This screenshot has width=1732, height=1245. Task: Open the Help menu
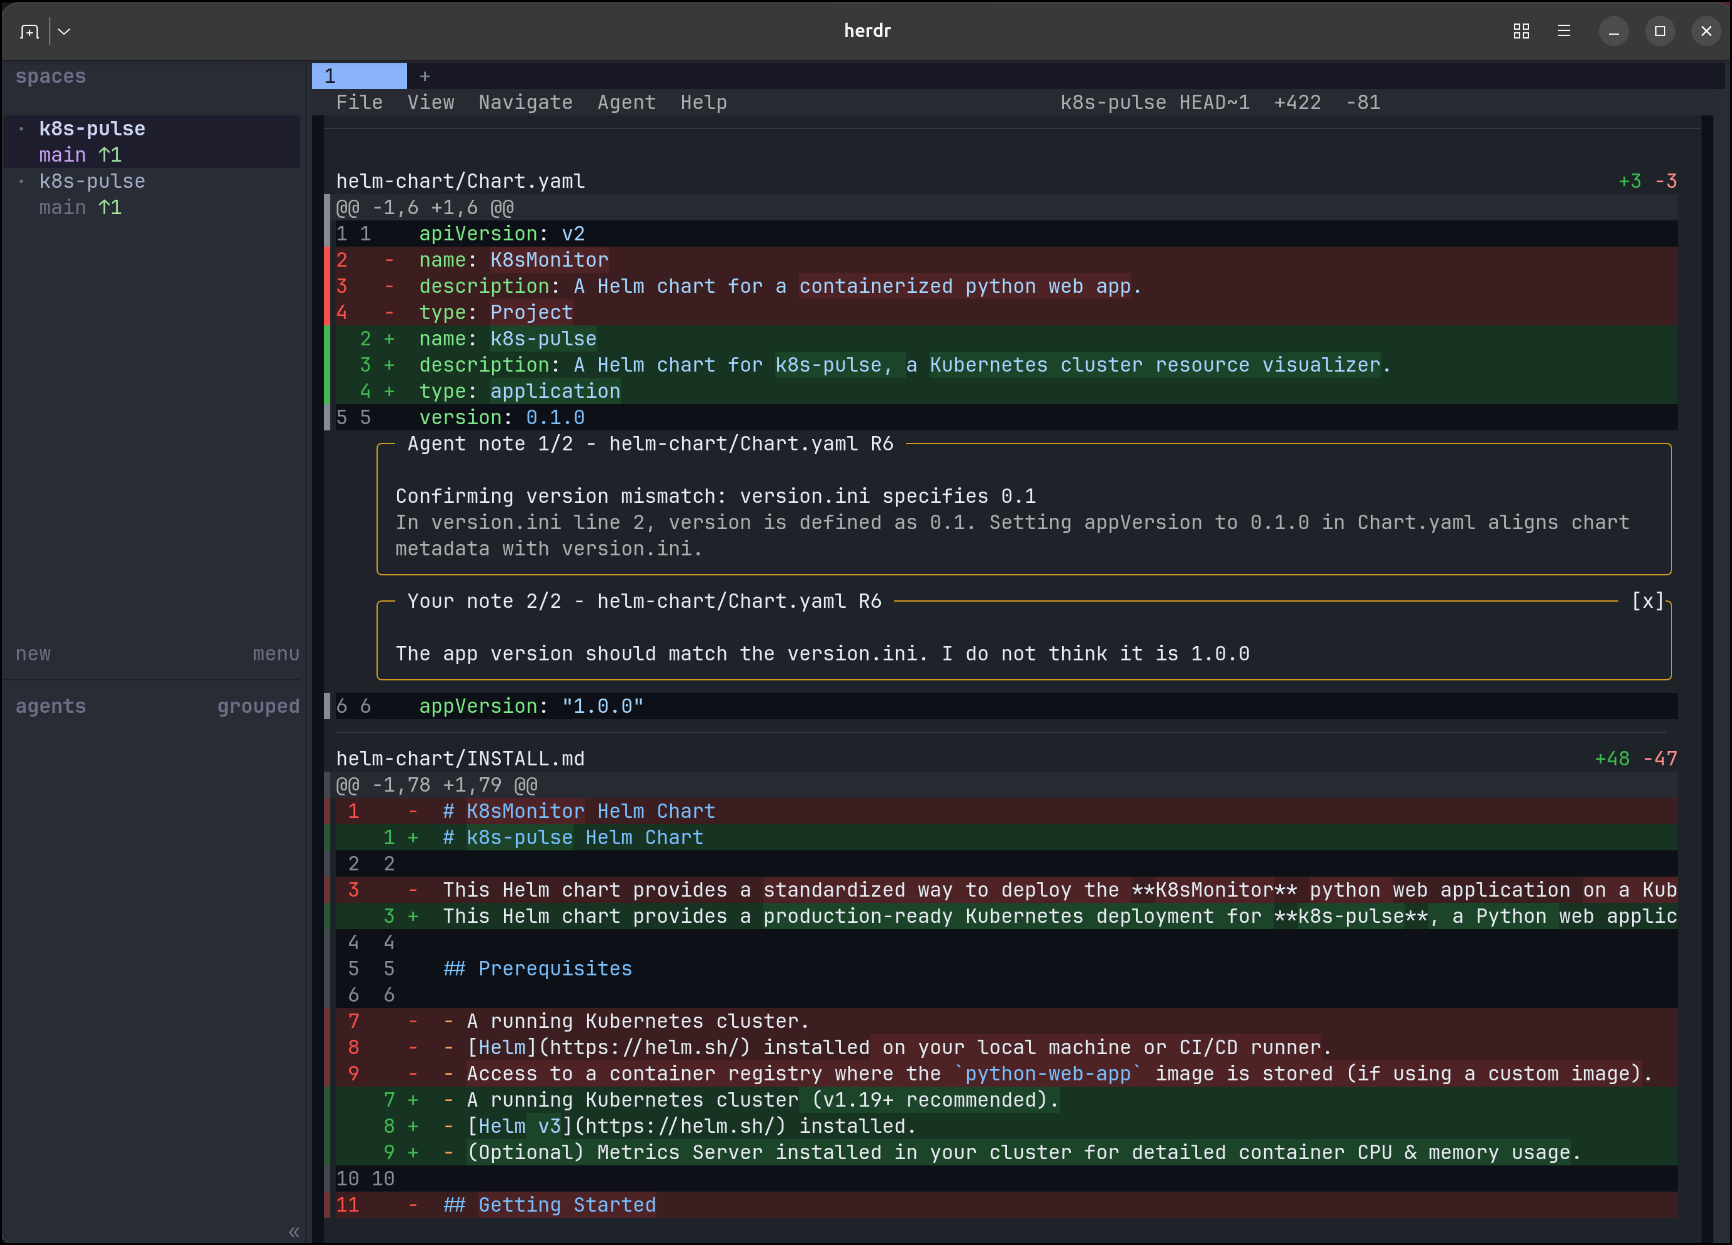(x=704, y=102)
